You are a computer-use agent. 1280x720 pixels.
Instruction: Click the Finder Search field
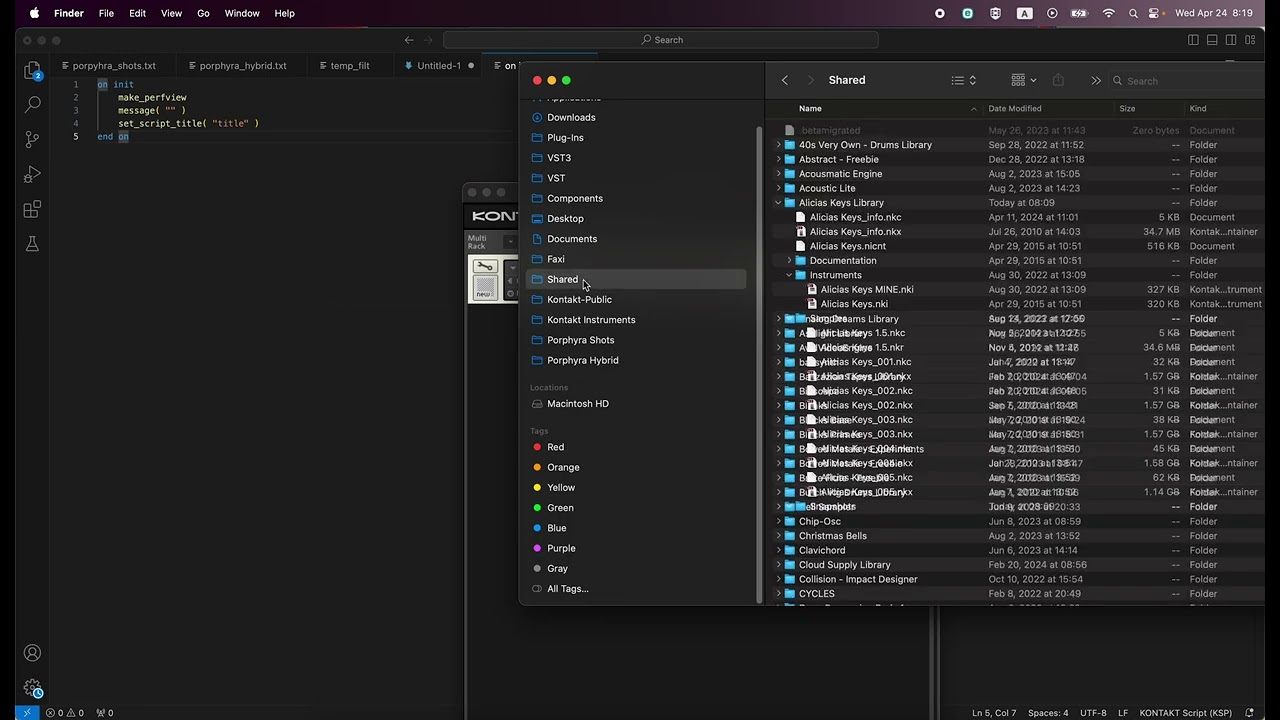[1185, 81]
